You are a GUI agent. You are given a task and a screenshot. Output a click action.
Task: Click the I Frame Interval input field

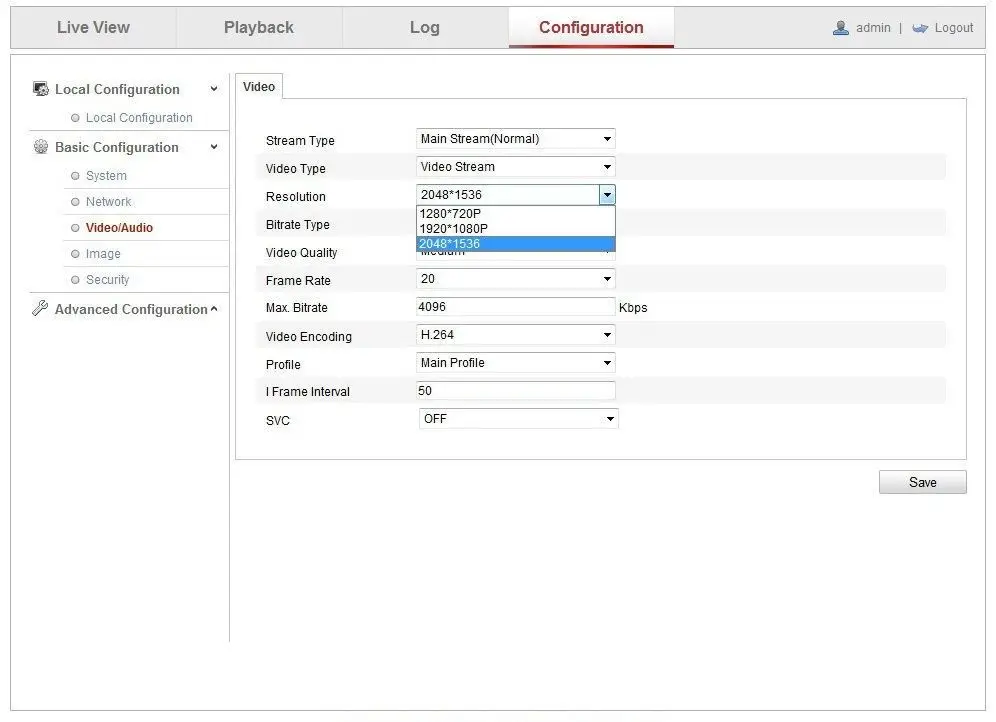point(515,391)
